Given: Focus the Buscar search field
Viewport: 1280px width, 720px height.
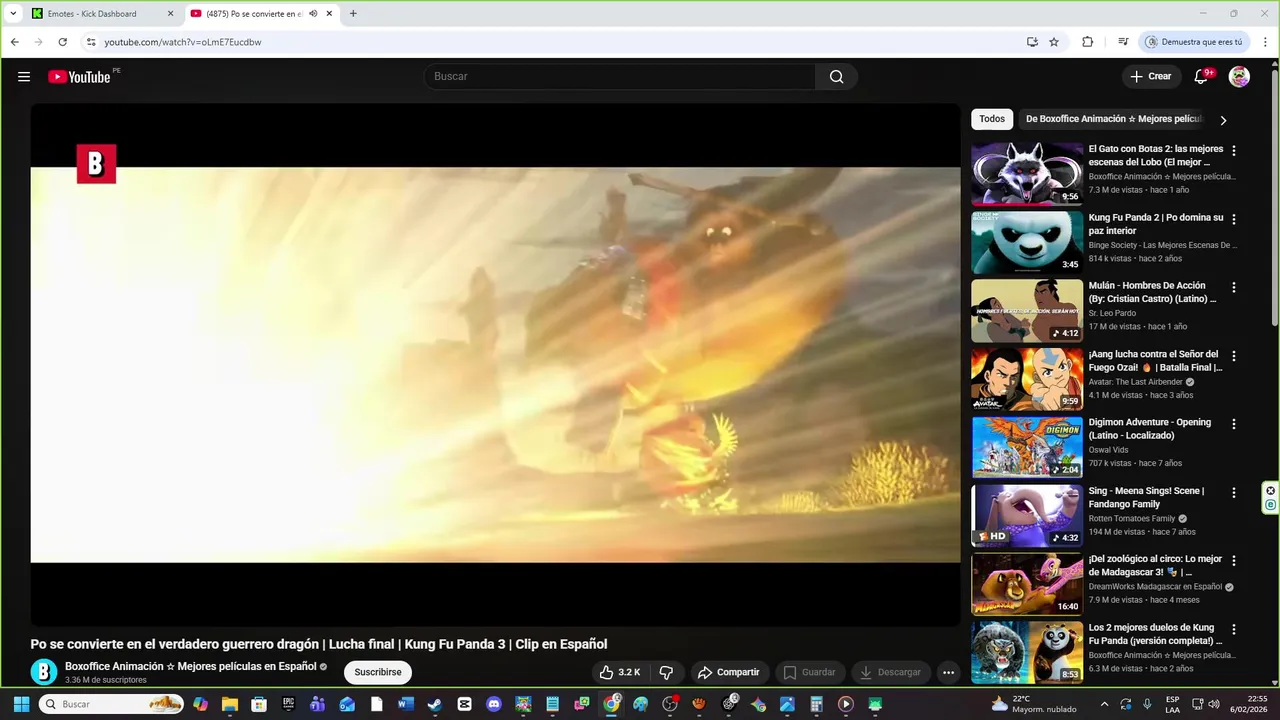Looking at the screenshot, I should point(620,77).
